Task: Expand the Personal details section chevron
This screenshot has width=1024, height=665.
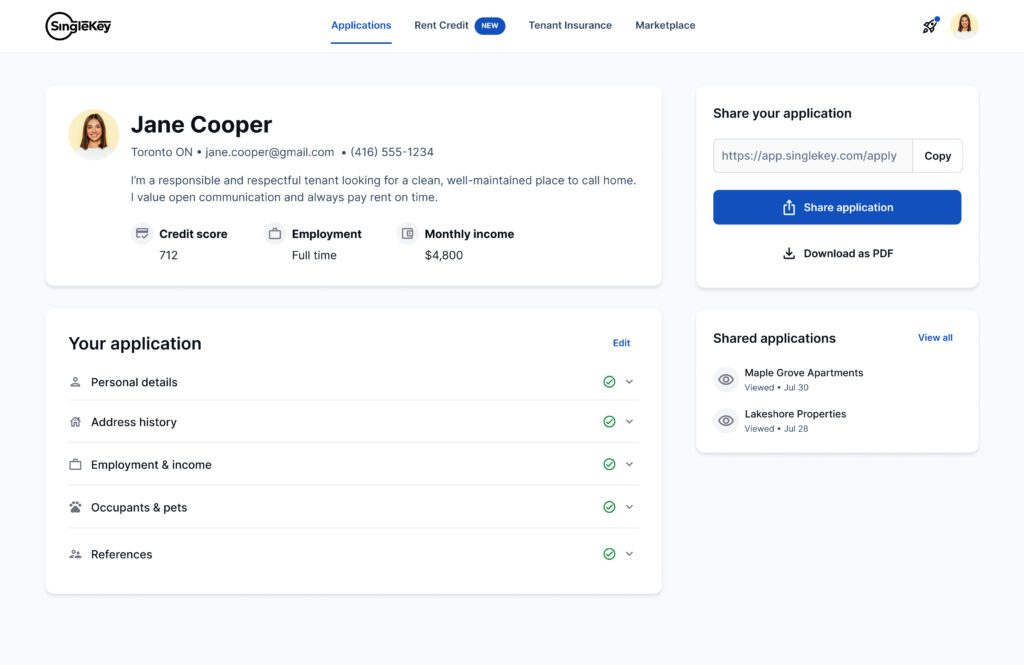Action: pos(630,381)
